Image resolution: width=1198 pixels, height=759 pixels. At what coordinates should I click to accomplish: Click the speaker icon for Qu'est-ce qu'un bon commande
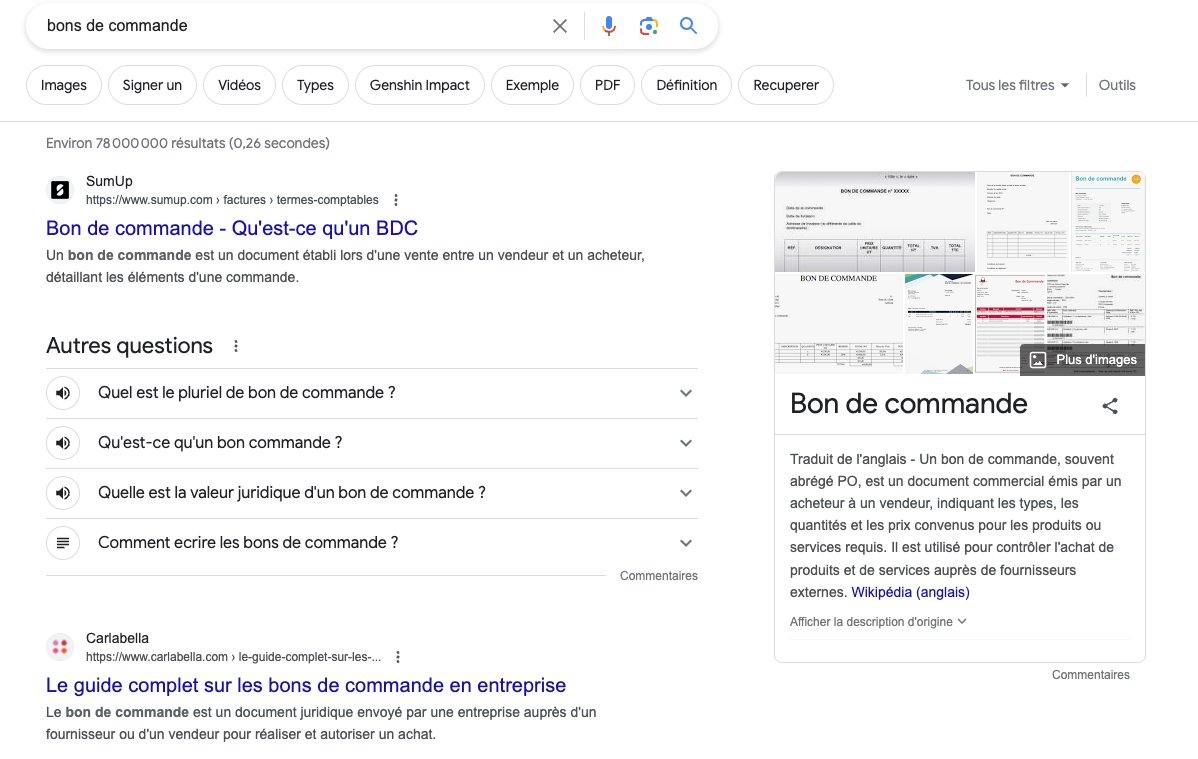pyautogui.click(x=63, y=443)
